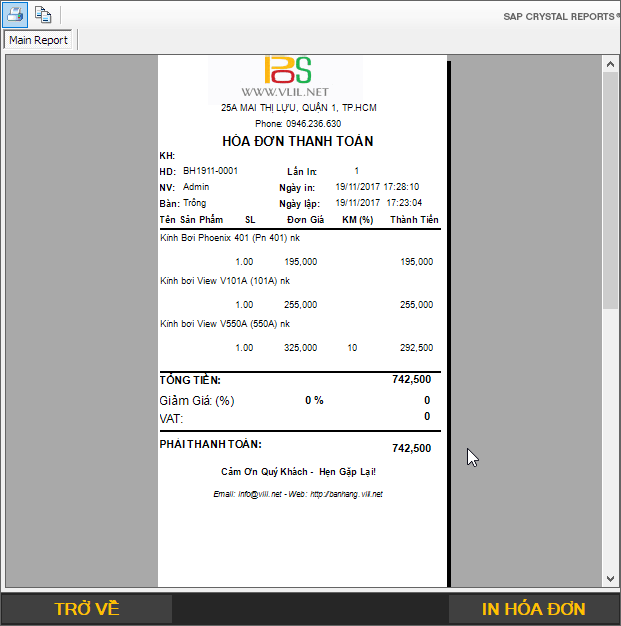
Task: Select the Kính bơi View V101A product line
Action: [x=225, y=281]
